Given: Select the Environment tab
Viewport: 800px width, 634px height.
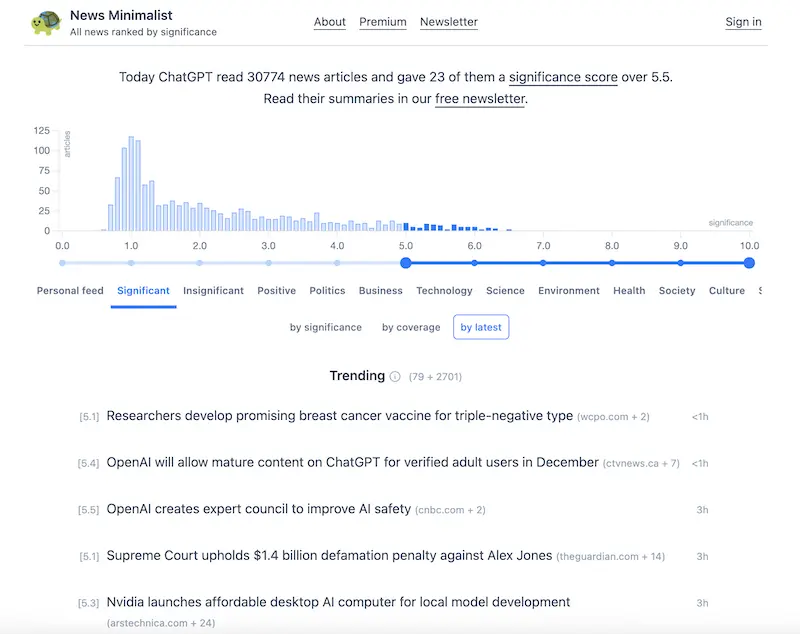Looking at the screenshot, I should click(569, 291).
